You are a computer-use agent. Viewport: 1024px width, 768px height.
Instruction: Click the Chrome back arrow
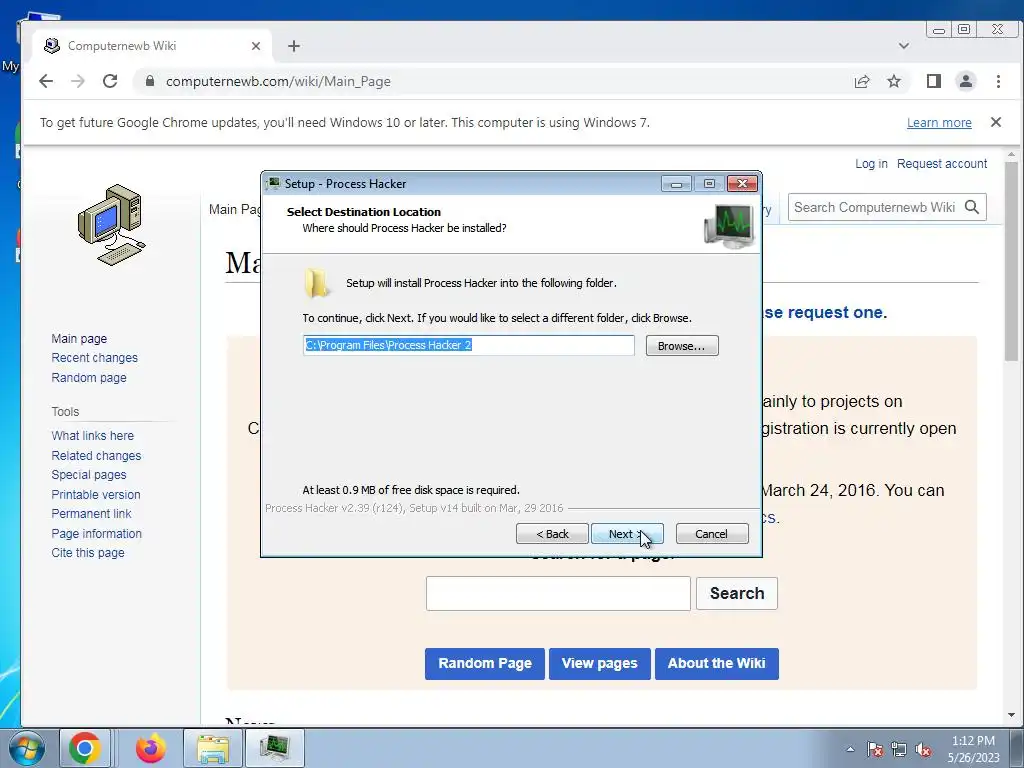[x=46, y=81]
